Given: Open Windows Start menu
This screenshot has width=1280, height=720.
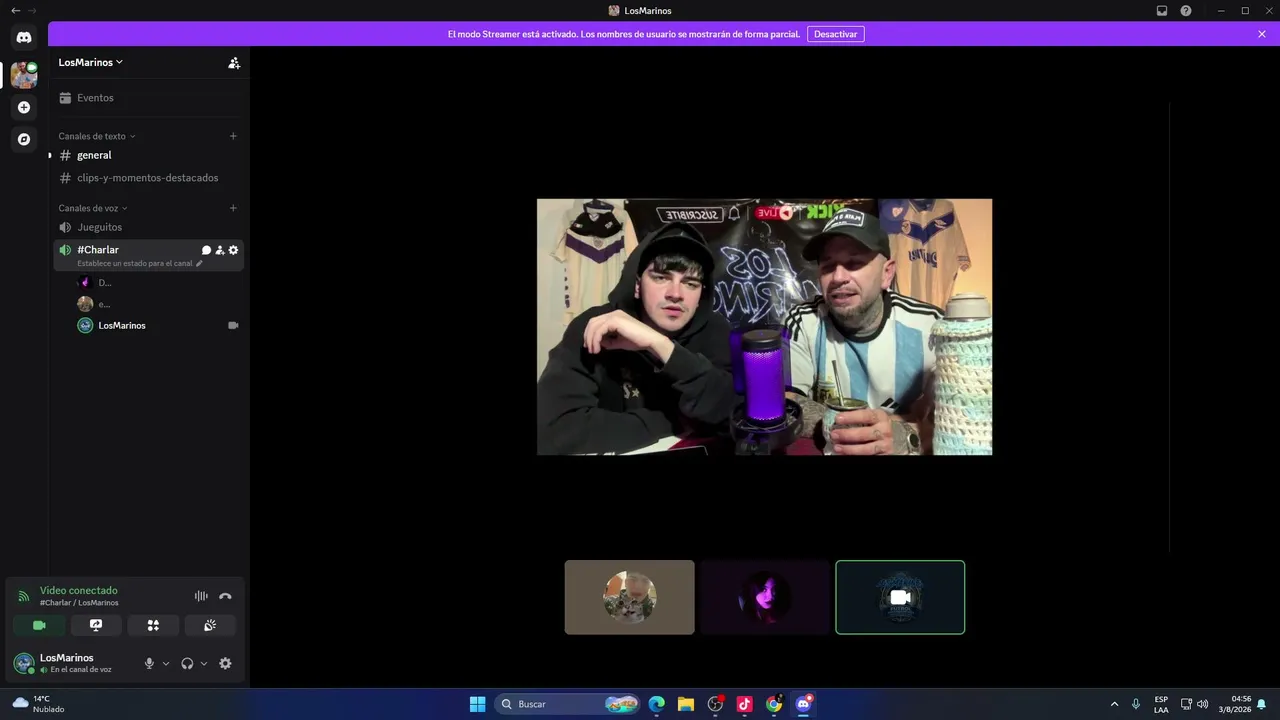Looking at the screenshot, I should pos(477,704).
